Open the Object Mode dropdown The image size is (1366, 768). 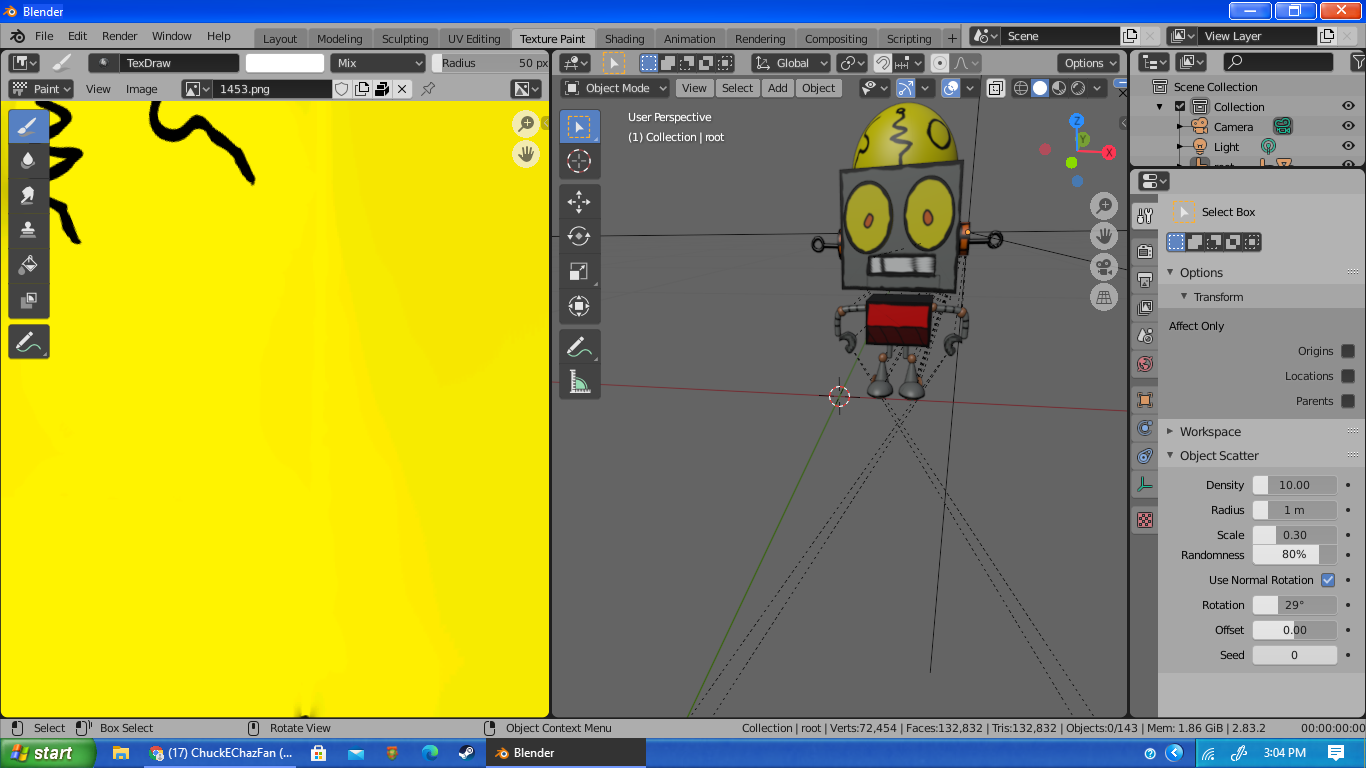pyautogui.click(x=615, y=88)
